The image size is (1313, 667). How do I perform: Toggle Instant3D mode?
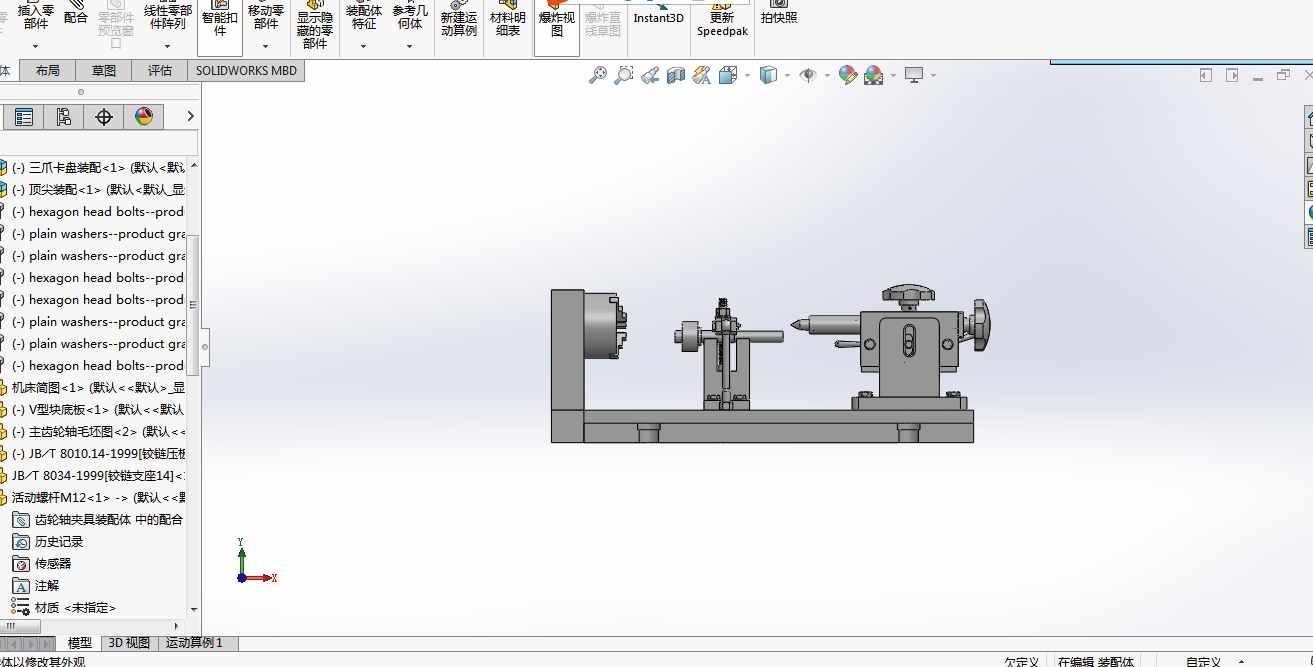(x=658, y=14)
